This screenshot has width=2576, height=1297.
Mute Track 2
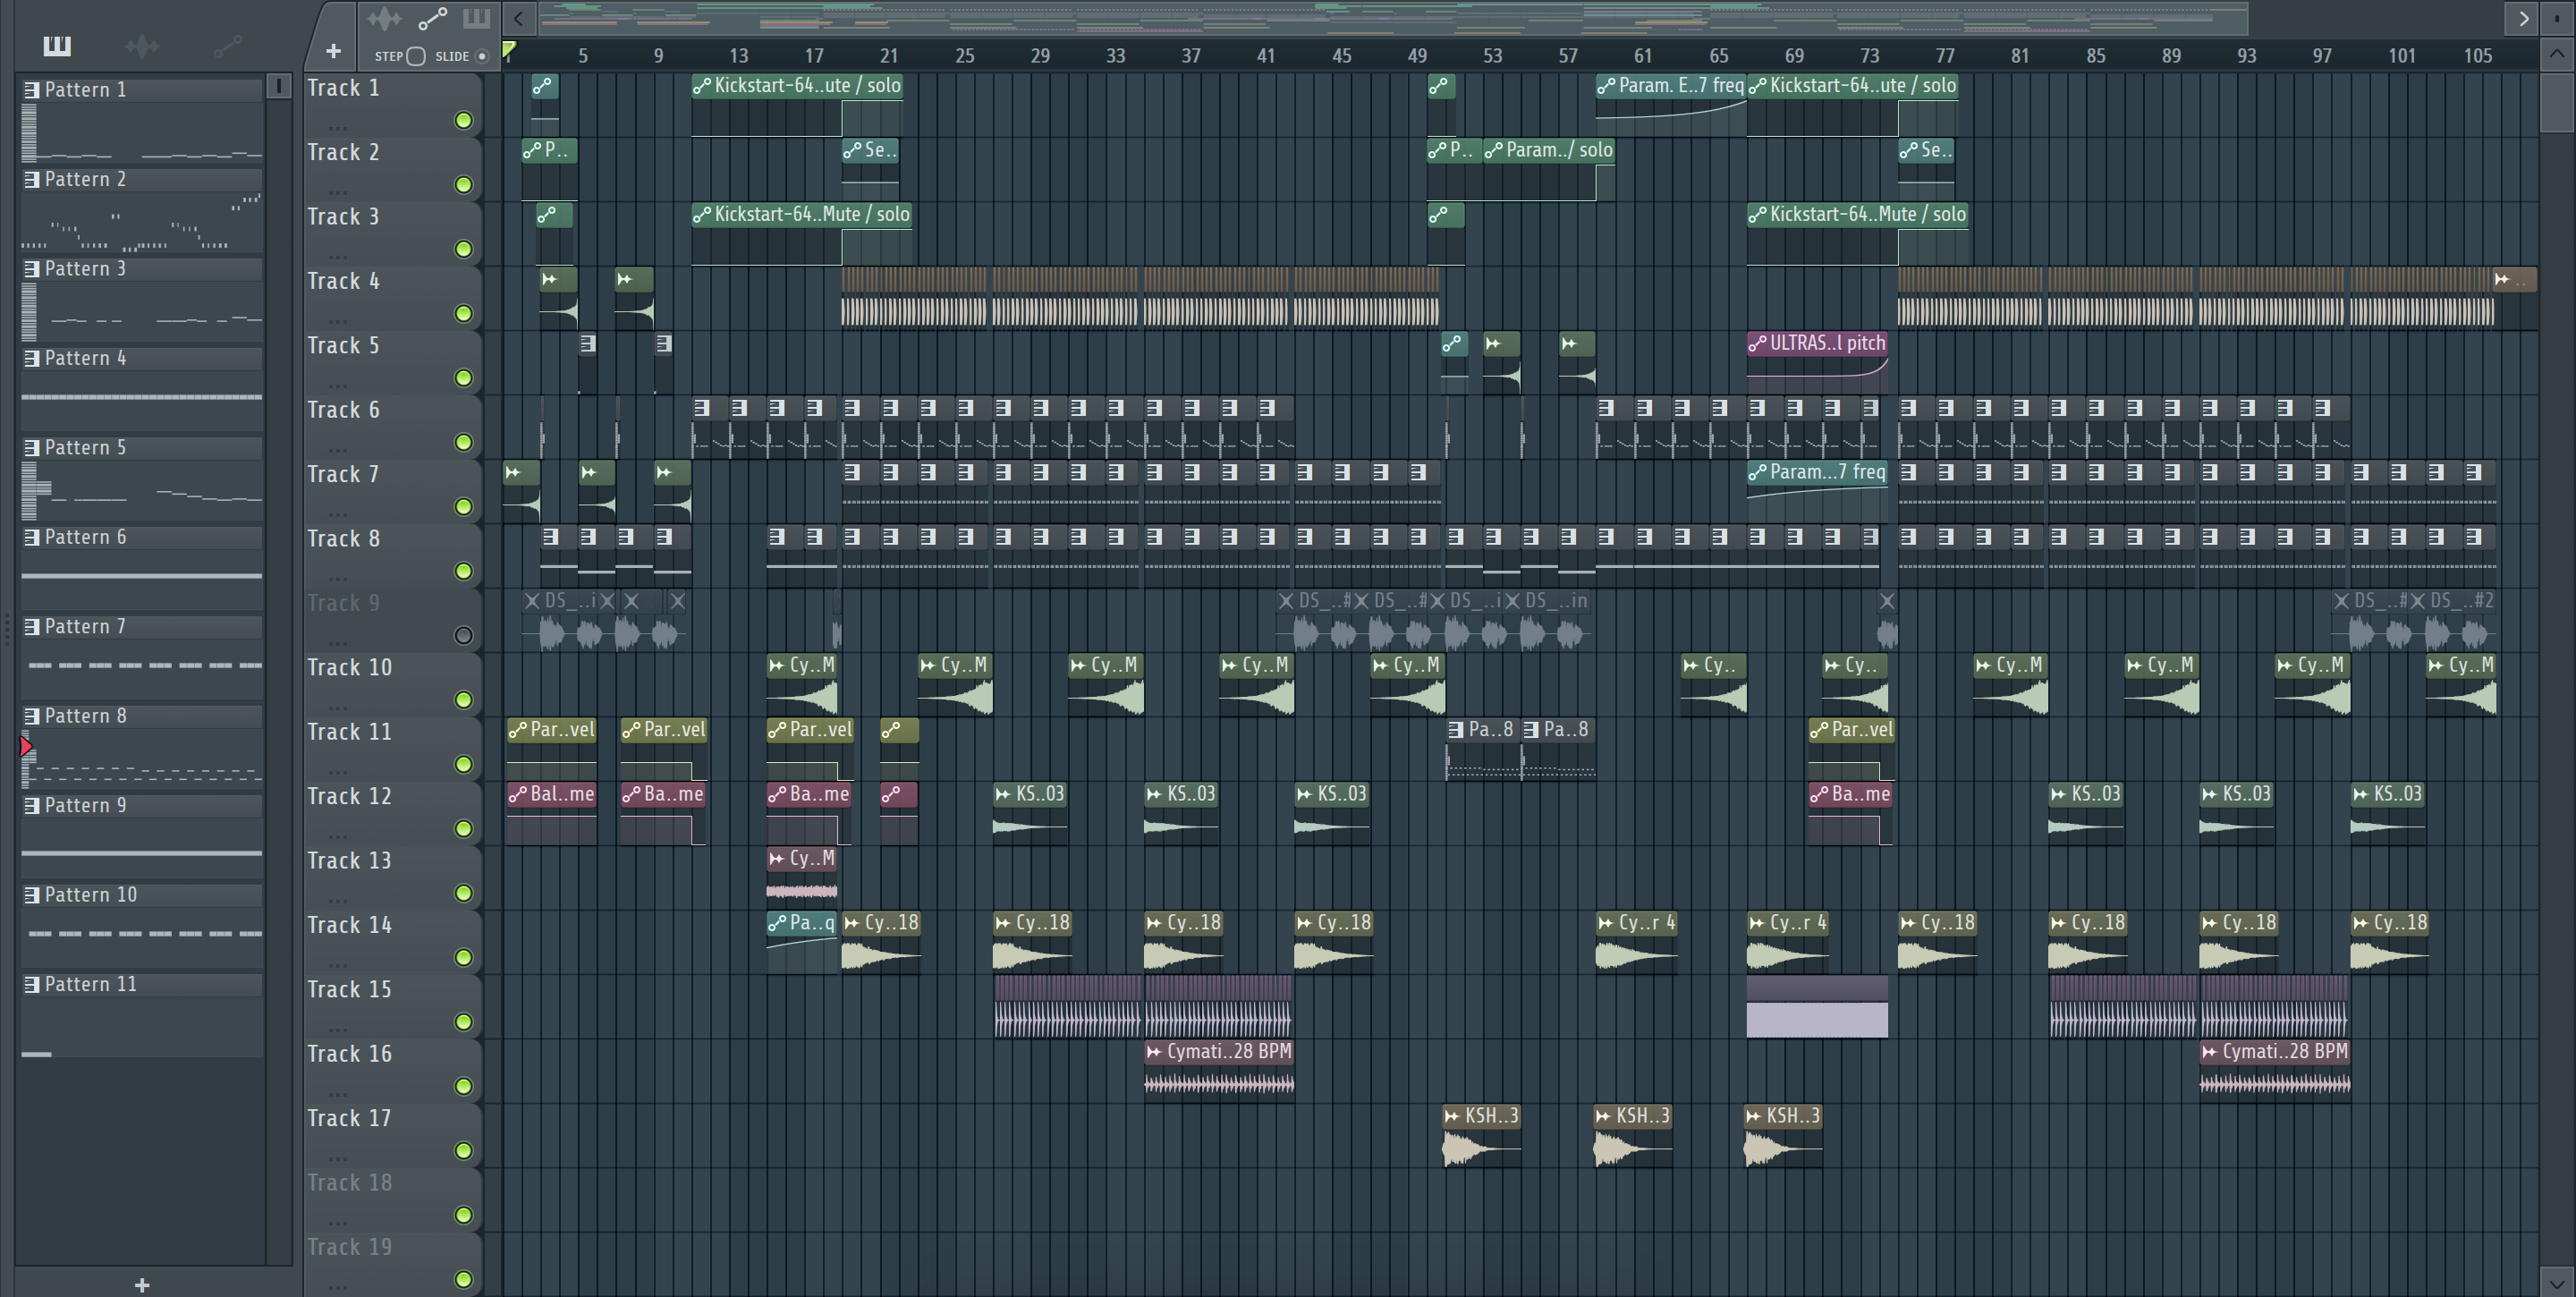(464, 185)
